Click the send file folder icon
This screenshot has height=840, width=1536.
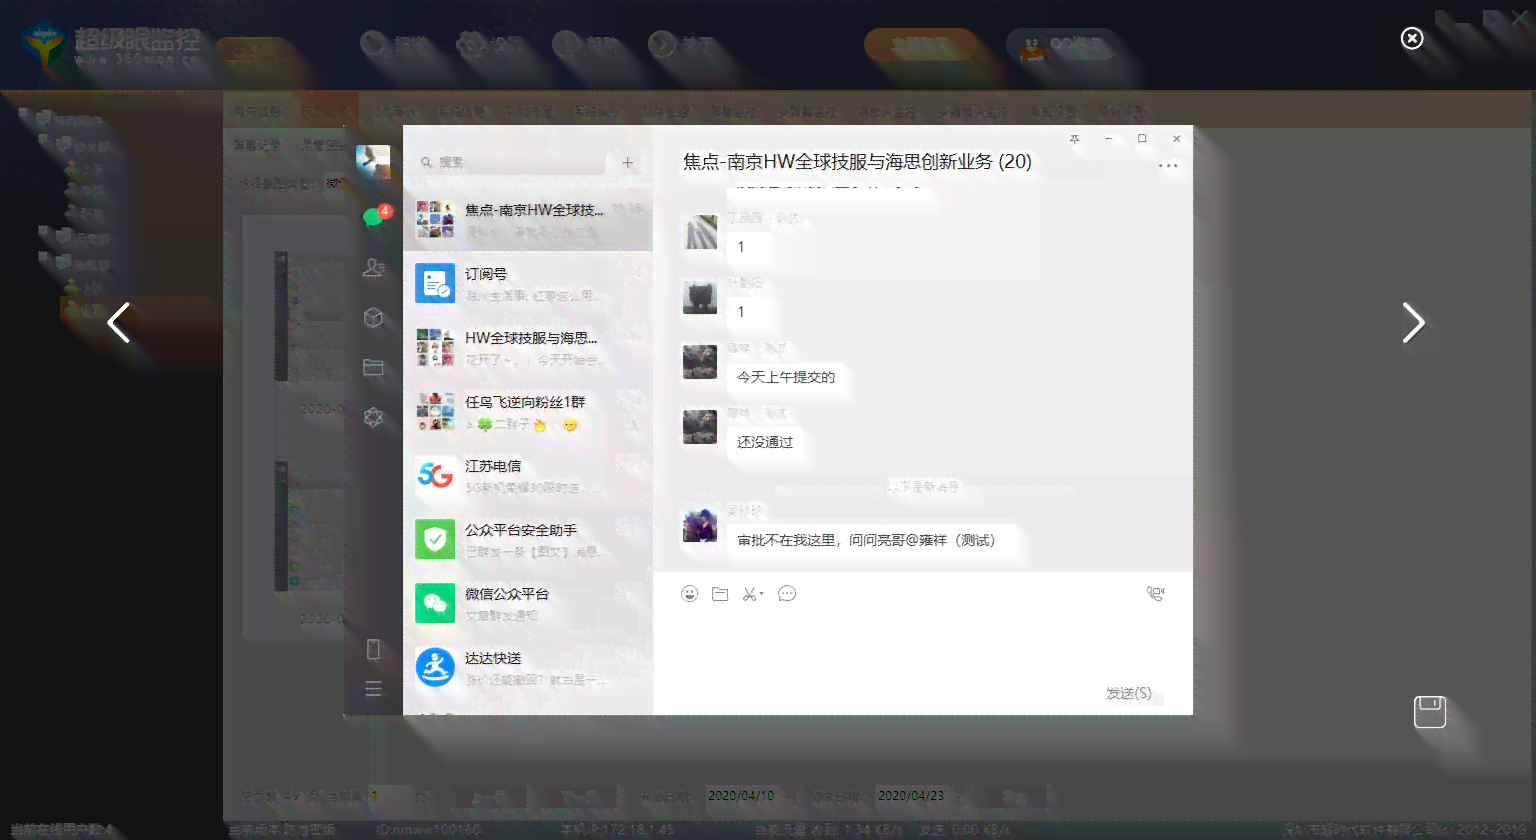point(720,594)
